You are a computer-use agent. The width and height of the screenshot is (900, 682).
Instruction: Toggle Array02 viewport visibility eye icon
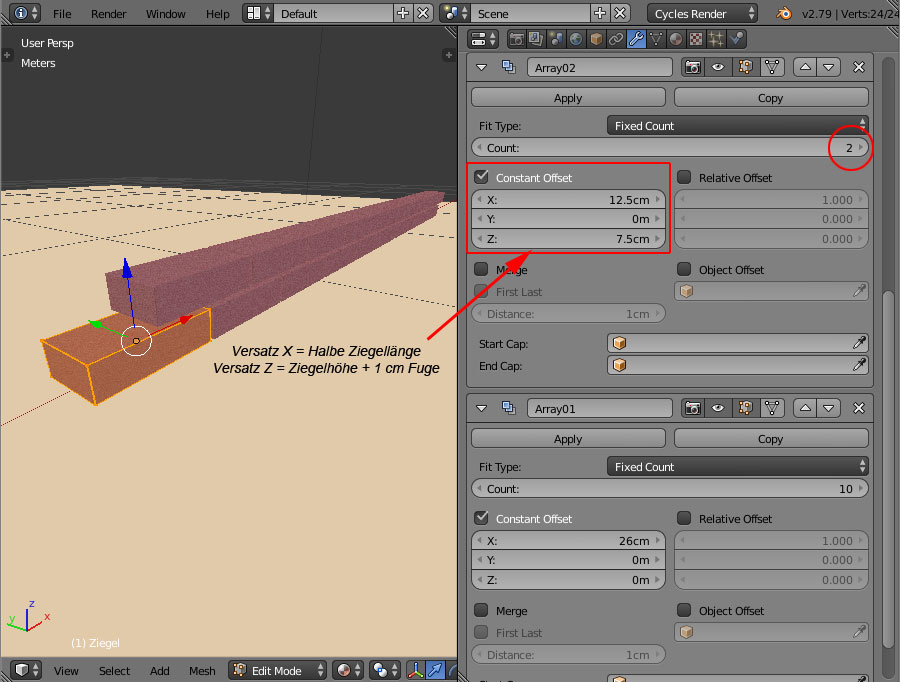[x=718, y=67]
